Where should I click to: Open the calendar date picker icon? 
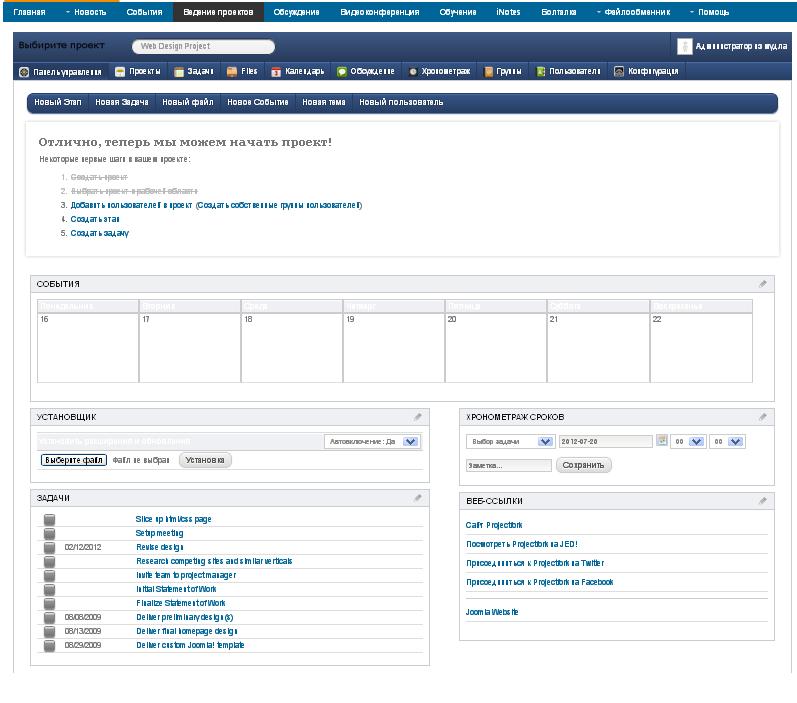click(662, 441)
